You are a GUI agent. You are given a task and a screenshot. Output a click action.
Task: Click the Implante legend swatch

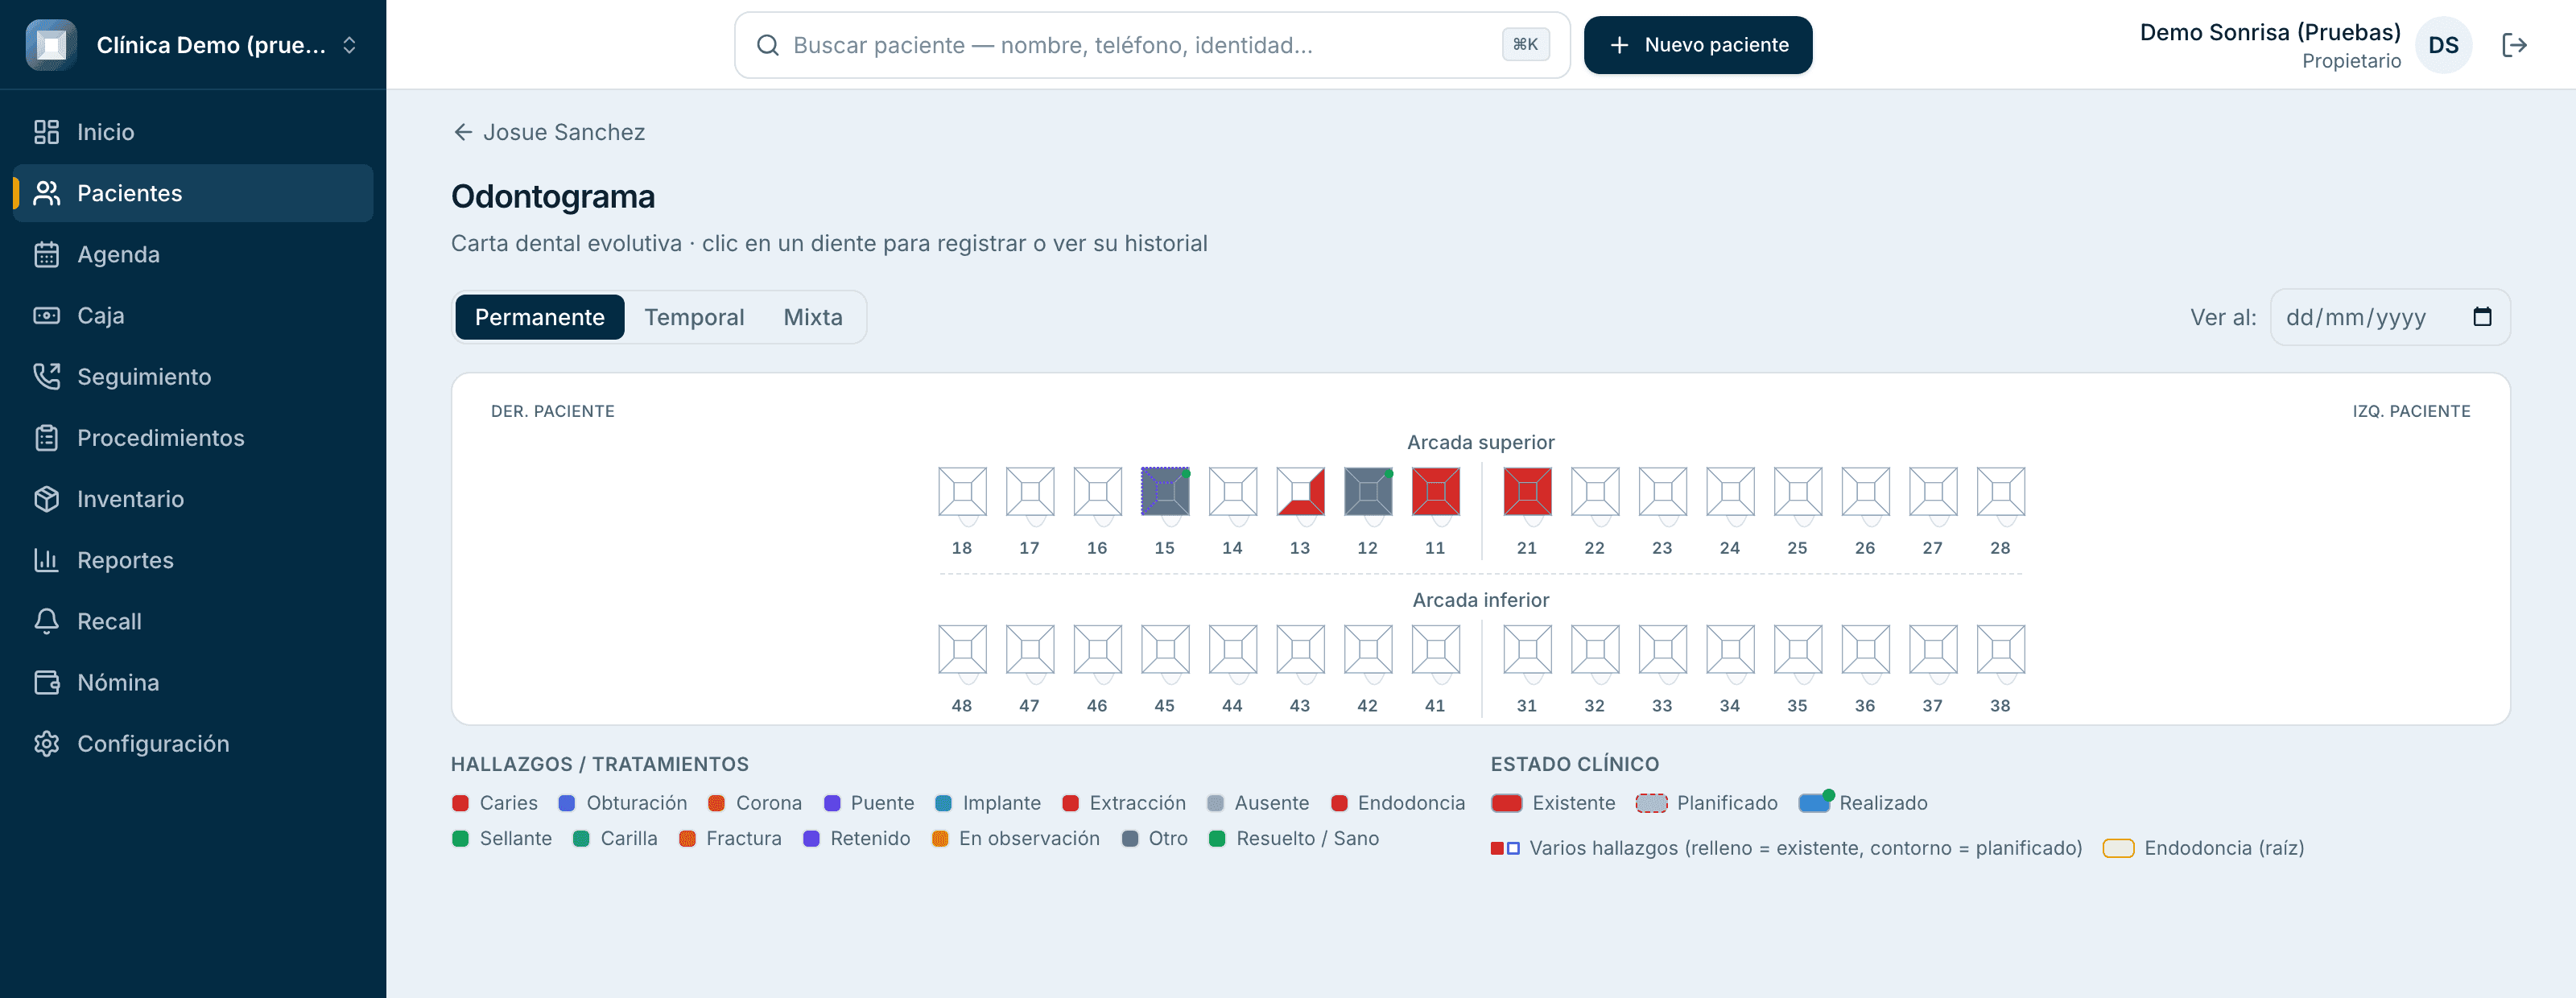click(x=943, y=803)
